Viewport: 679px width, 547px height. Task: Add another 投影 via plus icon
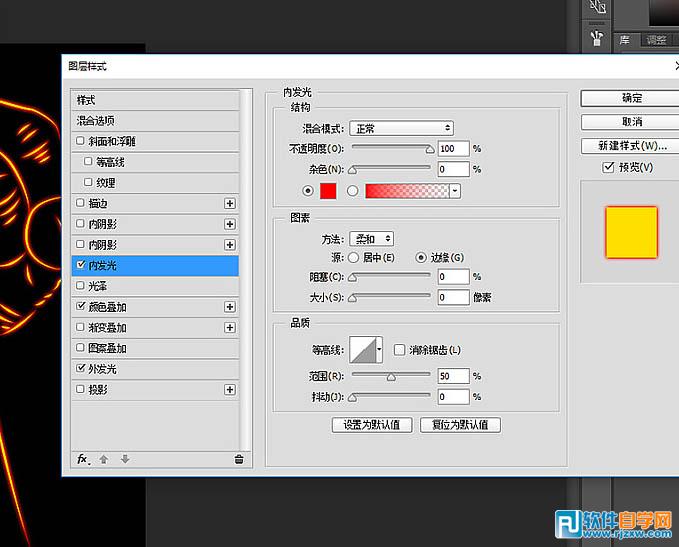click(230, 390)
